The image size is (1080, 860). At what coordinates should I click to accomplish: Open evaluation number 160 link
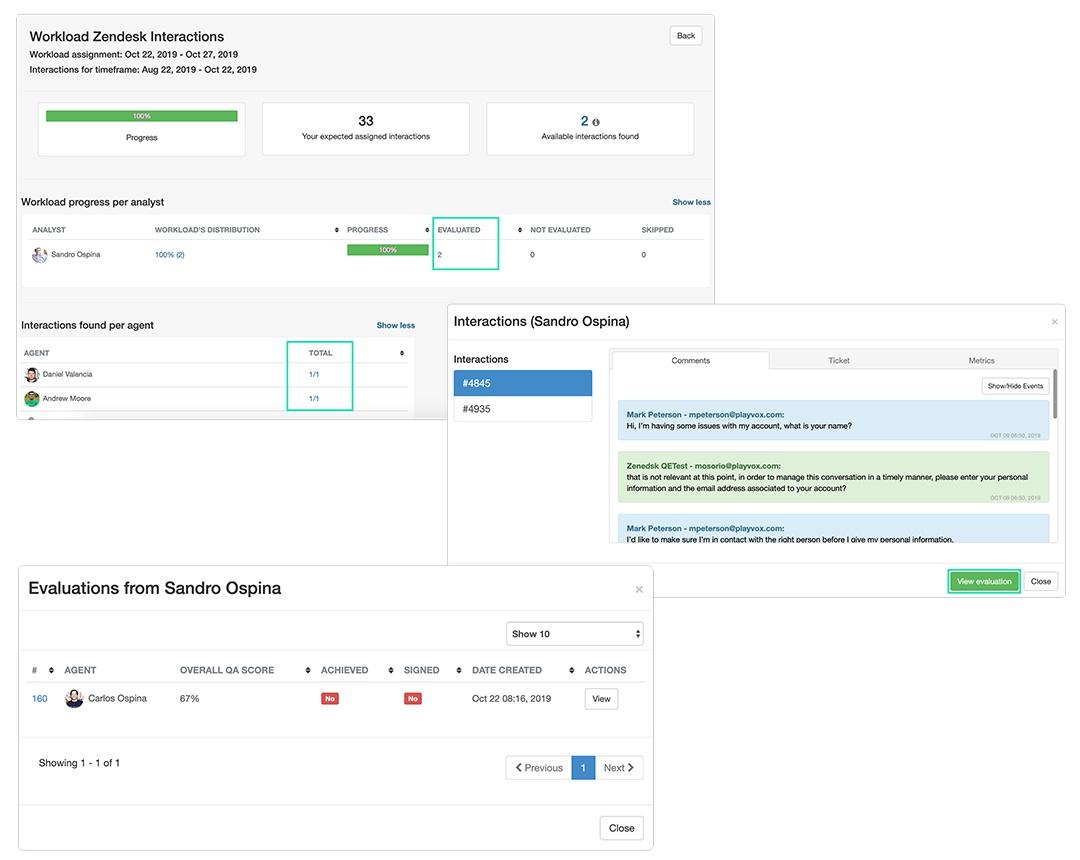click(x=39, y=699)
